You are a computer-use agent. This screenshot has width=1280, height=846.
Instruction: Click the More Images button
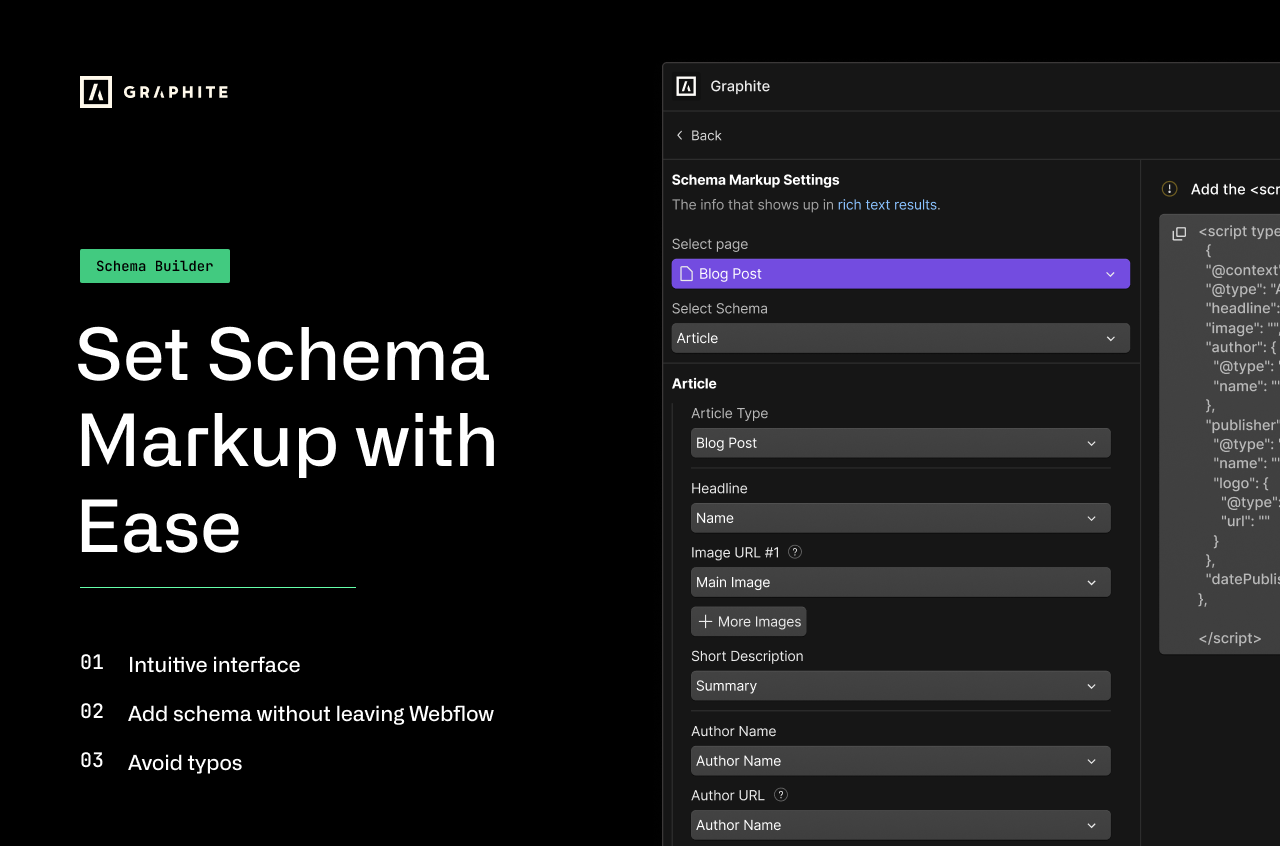point(748,620)
